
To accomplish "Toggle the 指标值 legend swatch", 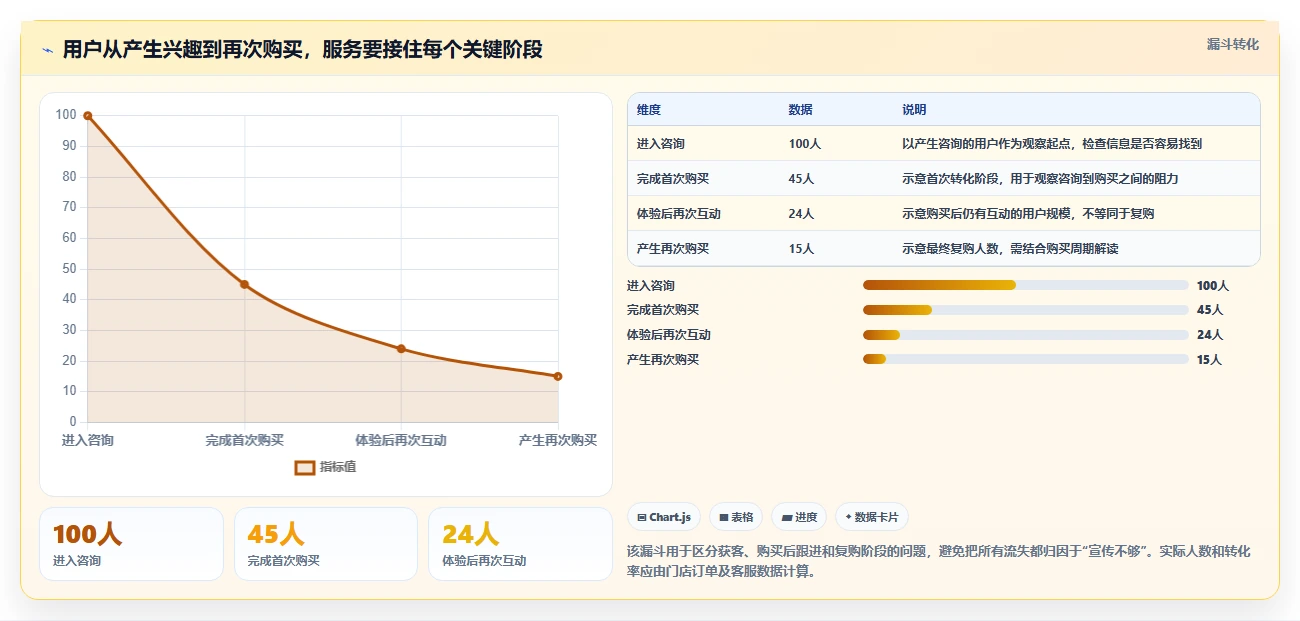I will (305, 467).
